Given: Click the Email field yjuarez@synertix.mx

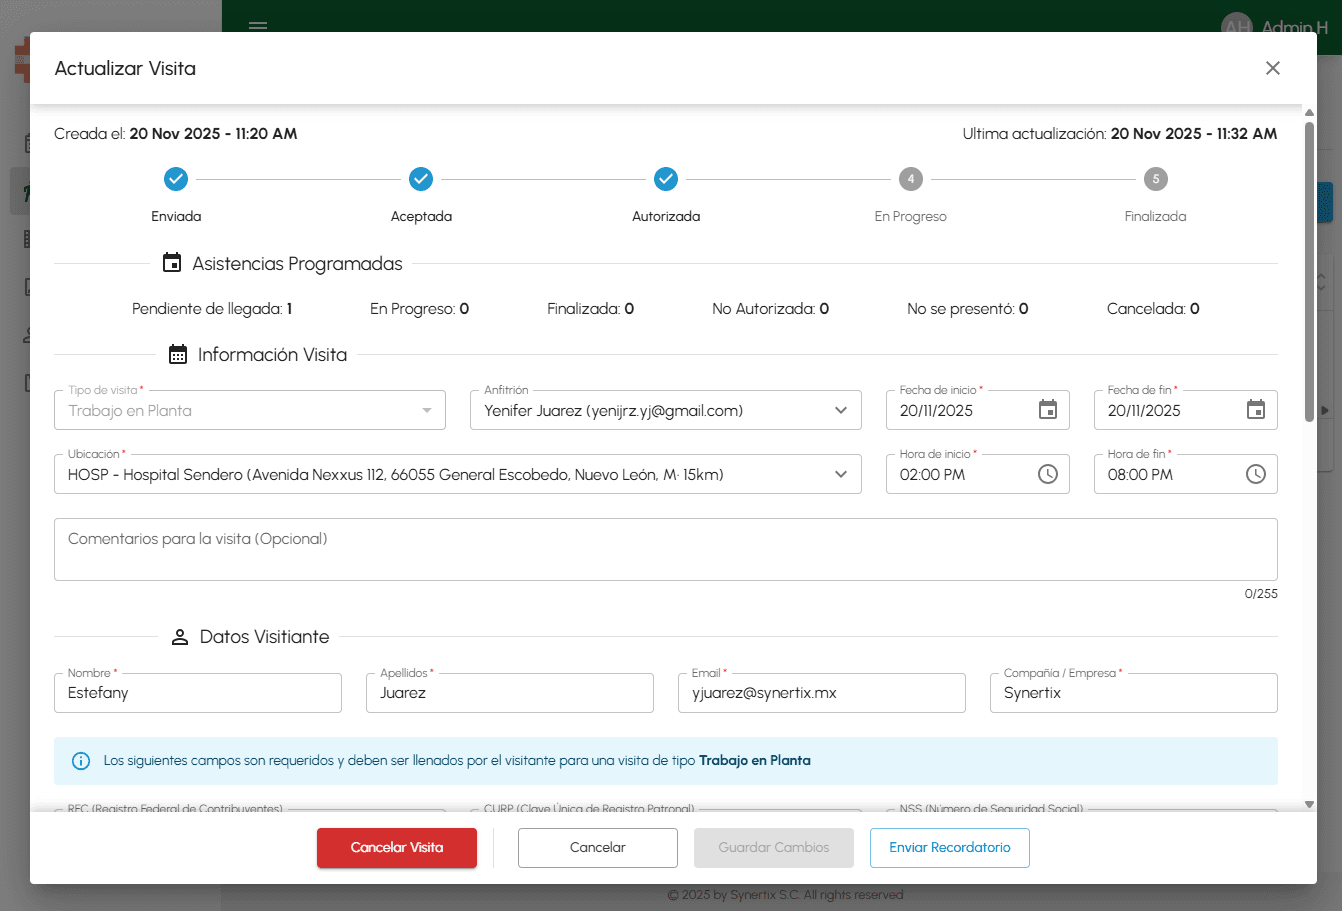Looking at the screenshot, I should [822, 692].
